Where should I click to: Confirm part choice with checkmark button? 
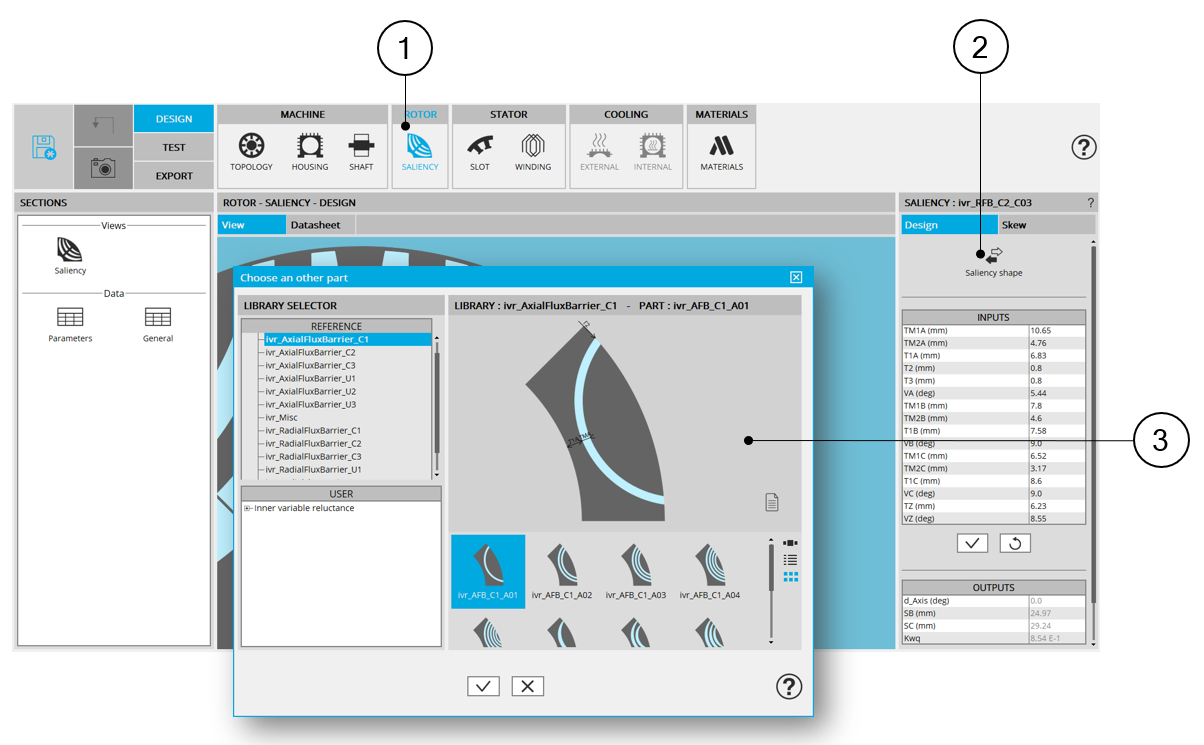point(483,686)
